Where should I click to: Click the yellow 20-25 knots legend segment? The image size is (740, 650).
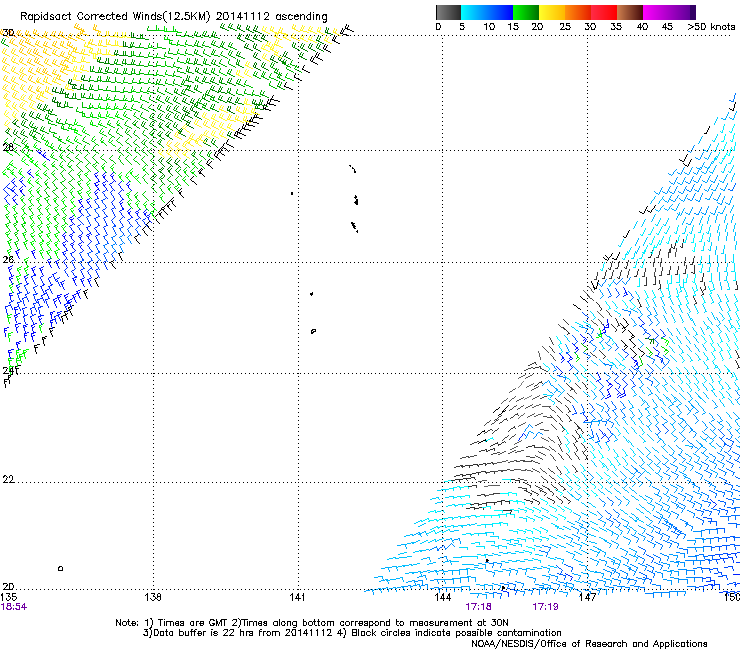[552, 12]
